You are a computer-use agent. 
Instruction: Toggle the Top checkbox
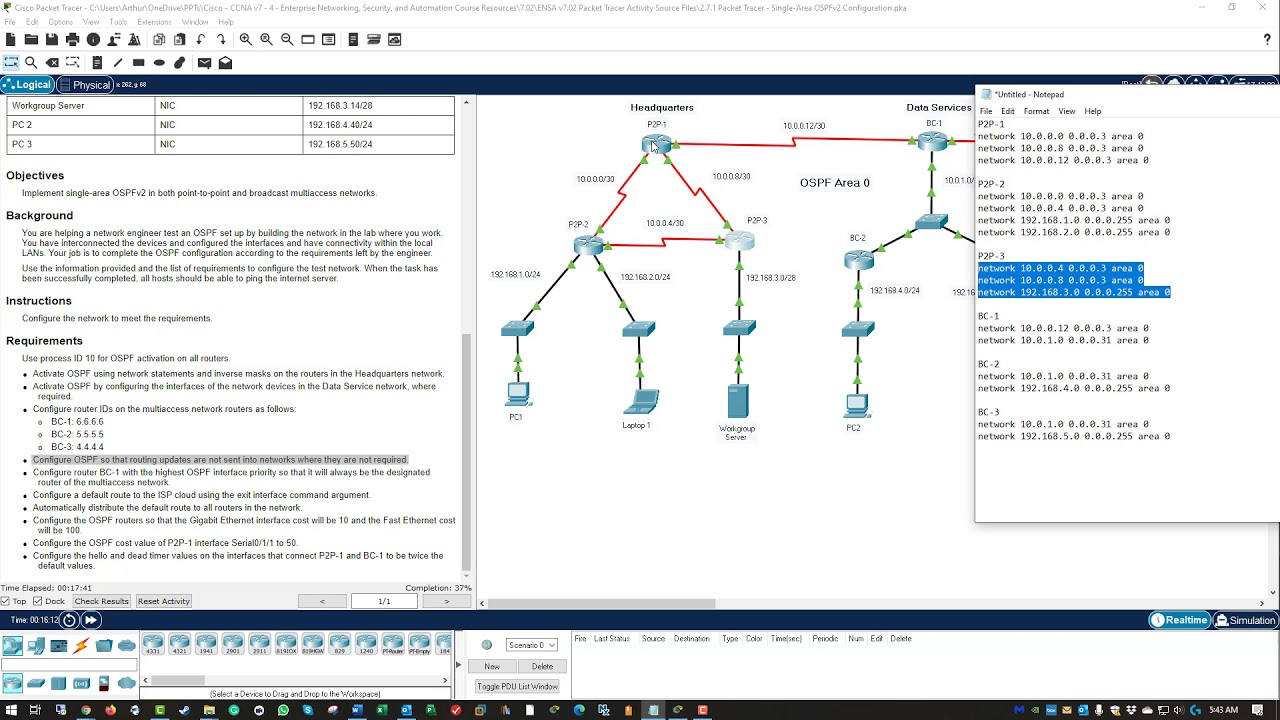pyautogui.click(x=6, y=601)
